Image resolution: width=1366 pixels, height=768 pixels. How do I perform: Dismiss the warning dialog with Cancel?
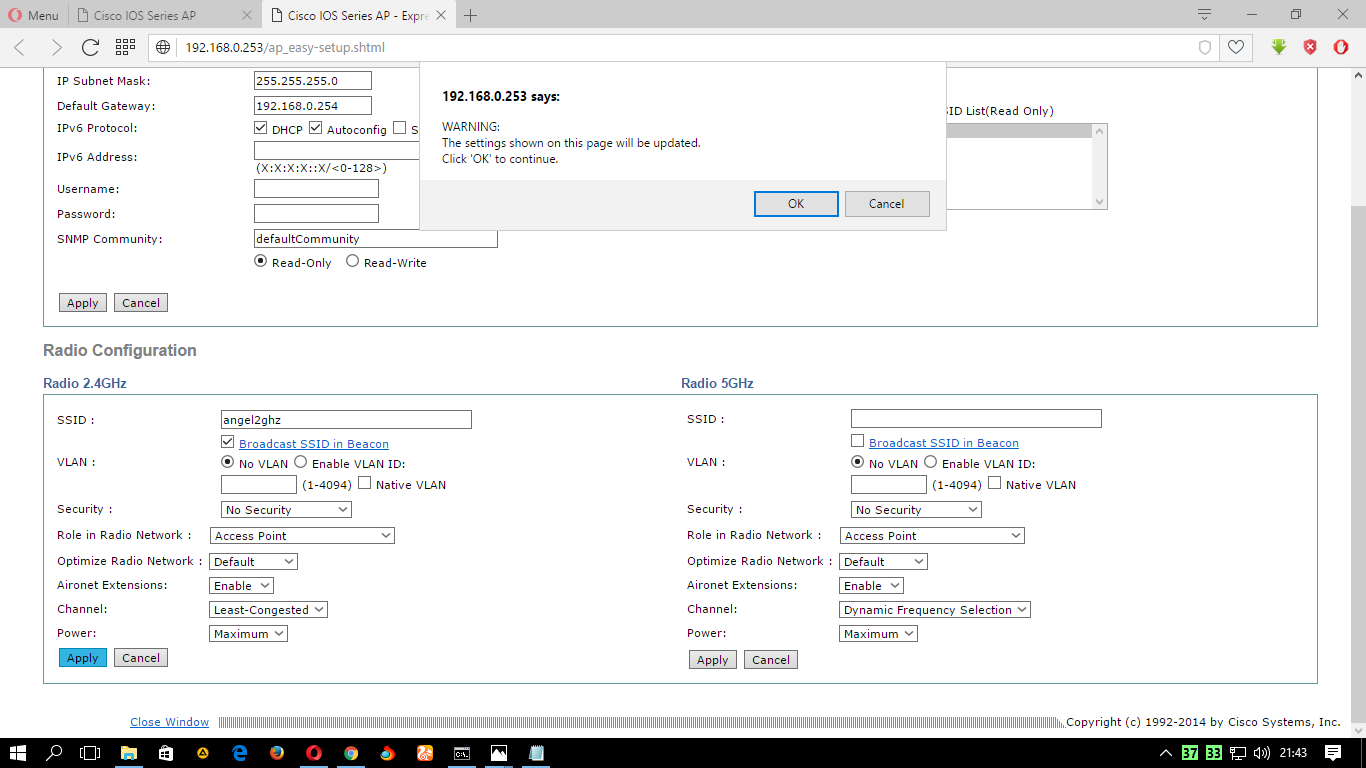(x=887, y=204)
